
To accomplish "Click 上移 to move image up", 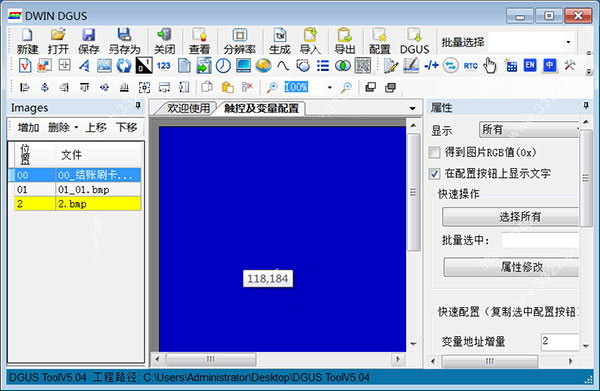I will (x=96, y=127).
